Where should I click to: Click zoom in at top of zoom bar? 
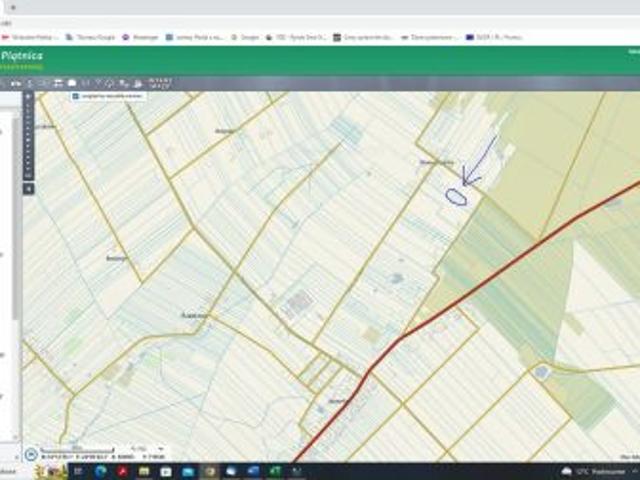point(29,97)
